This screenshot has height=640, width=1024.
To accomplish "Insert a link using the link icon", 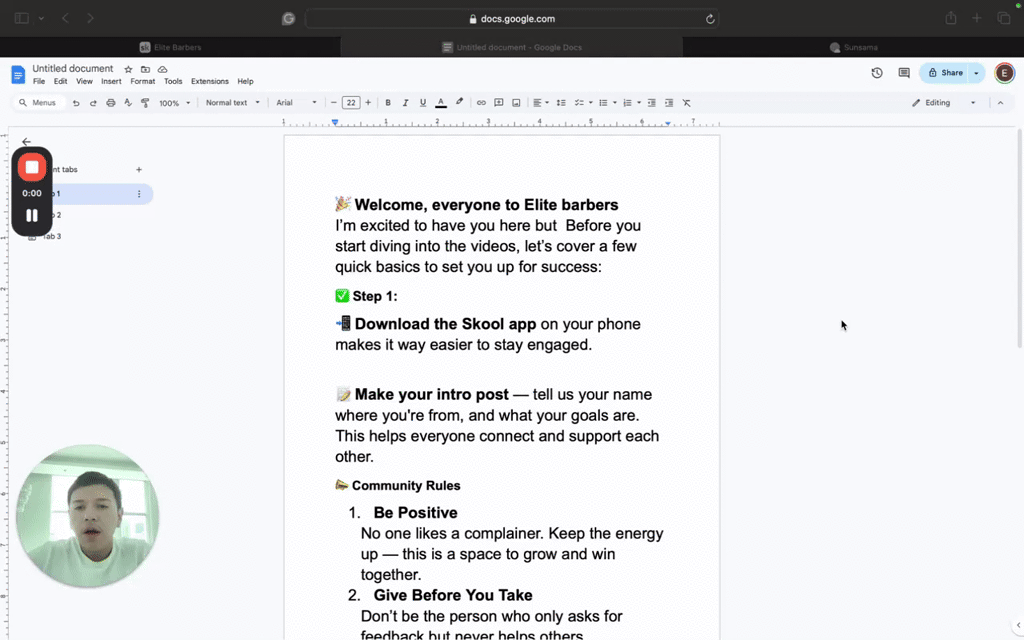I will (481, 103).
